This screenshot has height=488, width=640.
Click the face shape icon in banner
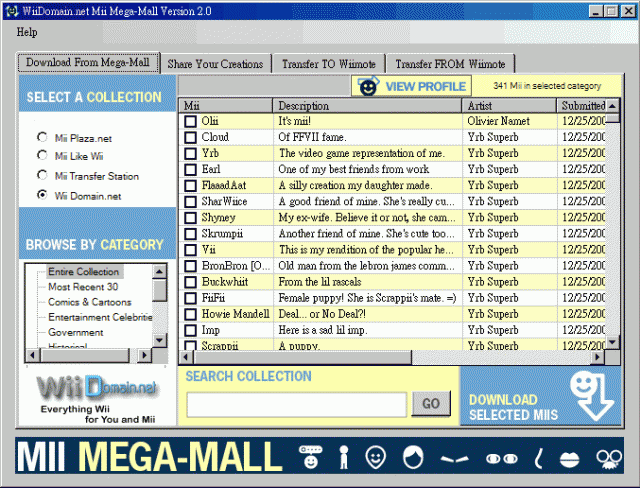[376, 457]
